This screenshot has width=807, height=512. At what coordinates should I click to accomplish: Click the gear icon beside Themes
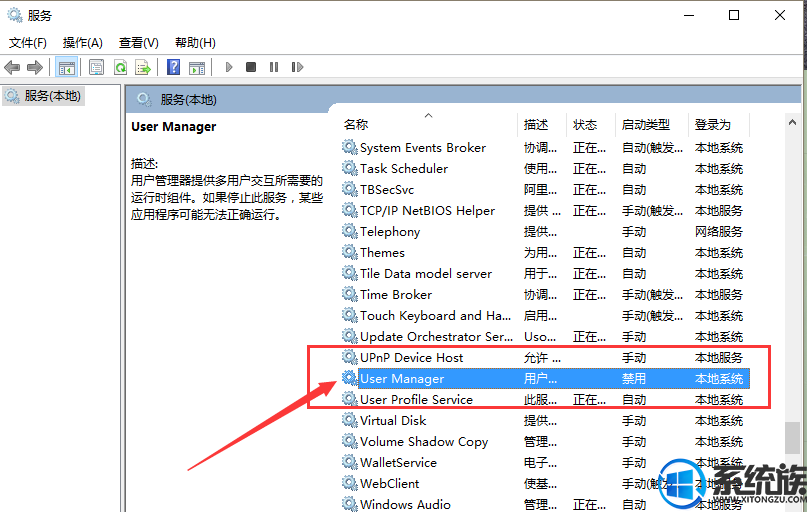pos(350,252)
